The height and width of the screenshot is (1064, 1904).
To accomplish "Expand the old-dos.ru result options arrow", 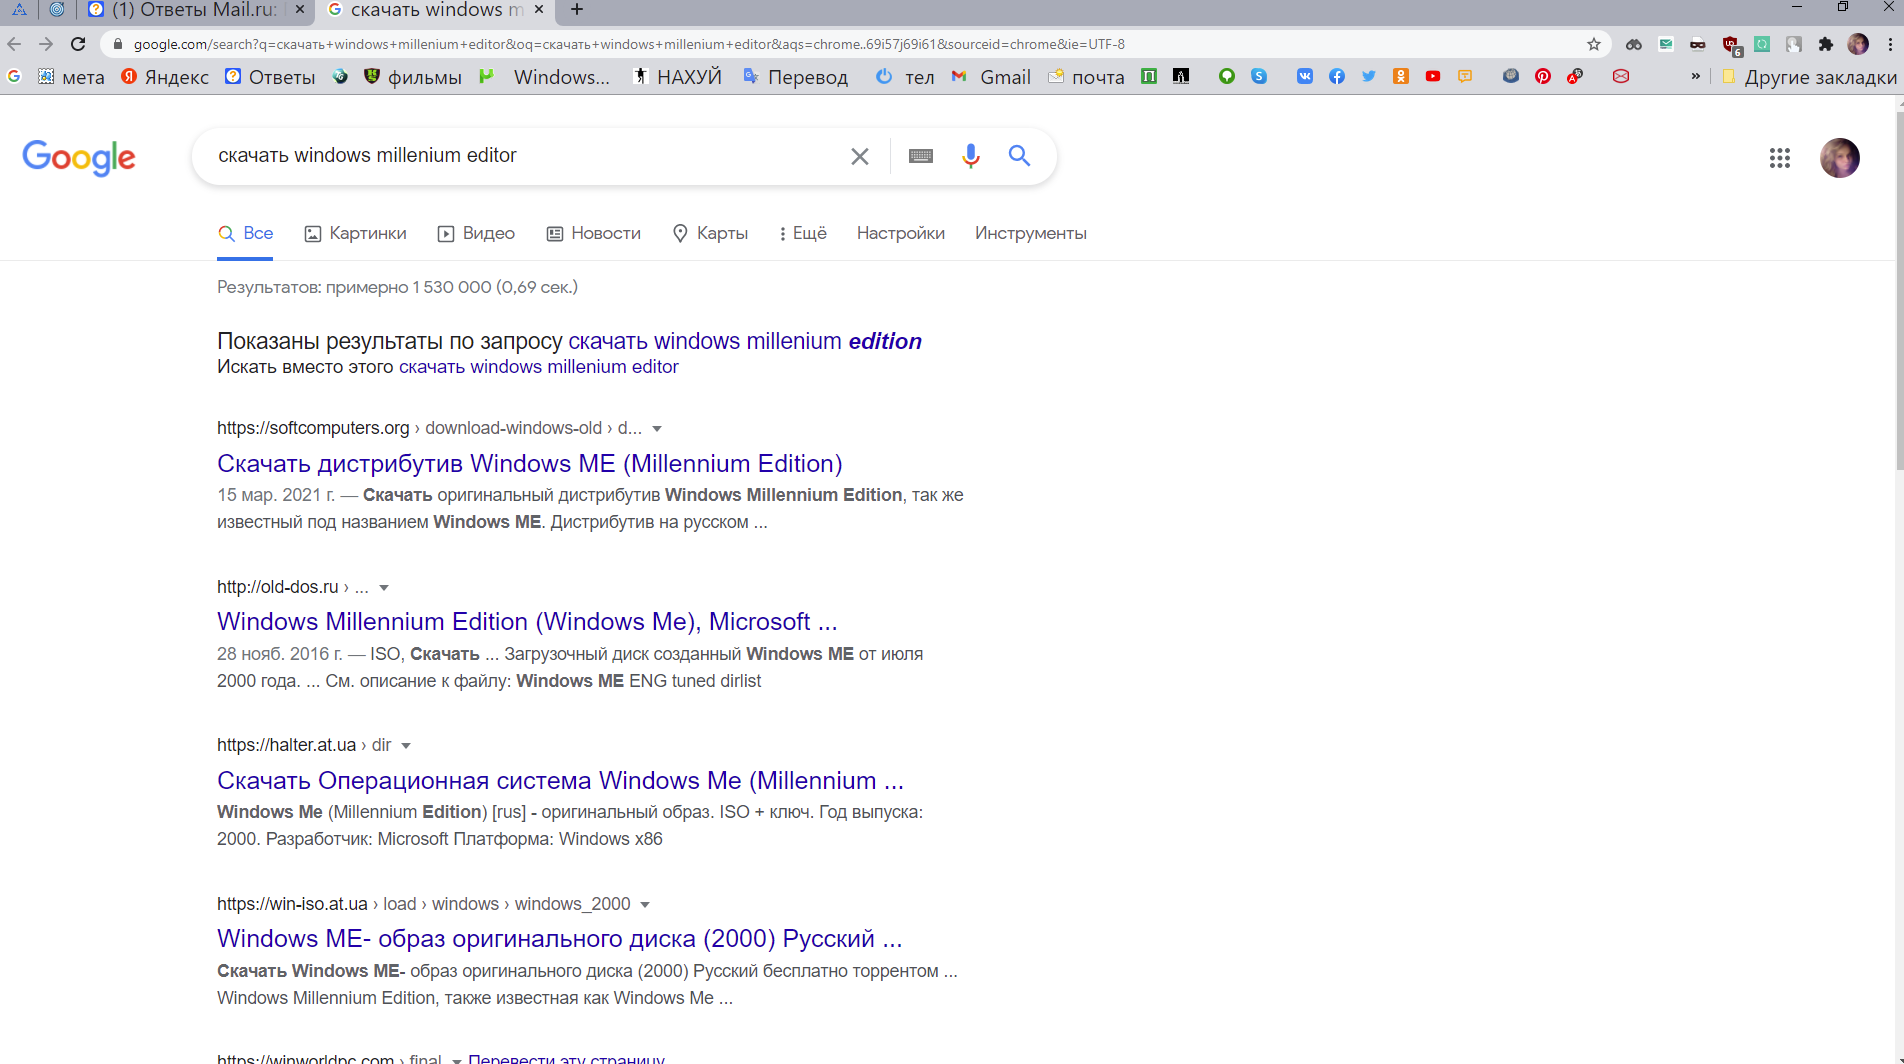I will coord(384,588).
